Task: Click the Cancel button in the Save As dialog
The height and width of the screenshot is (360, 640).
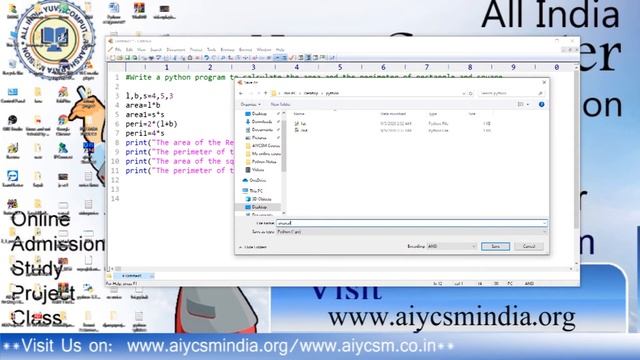Action: tap(529, 246)
